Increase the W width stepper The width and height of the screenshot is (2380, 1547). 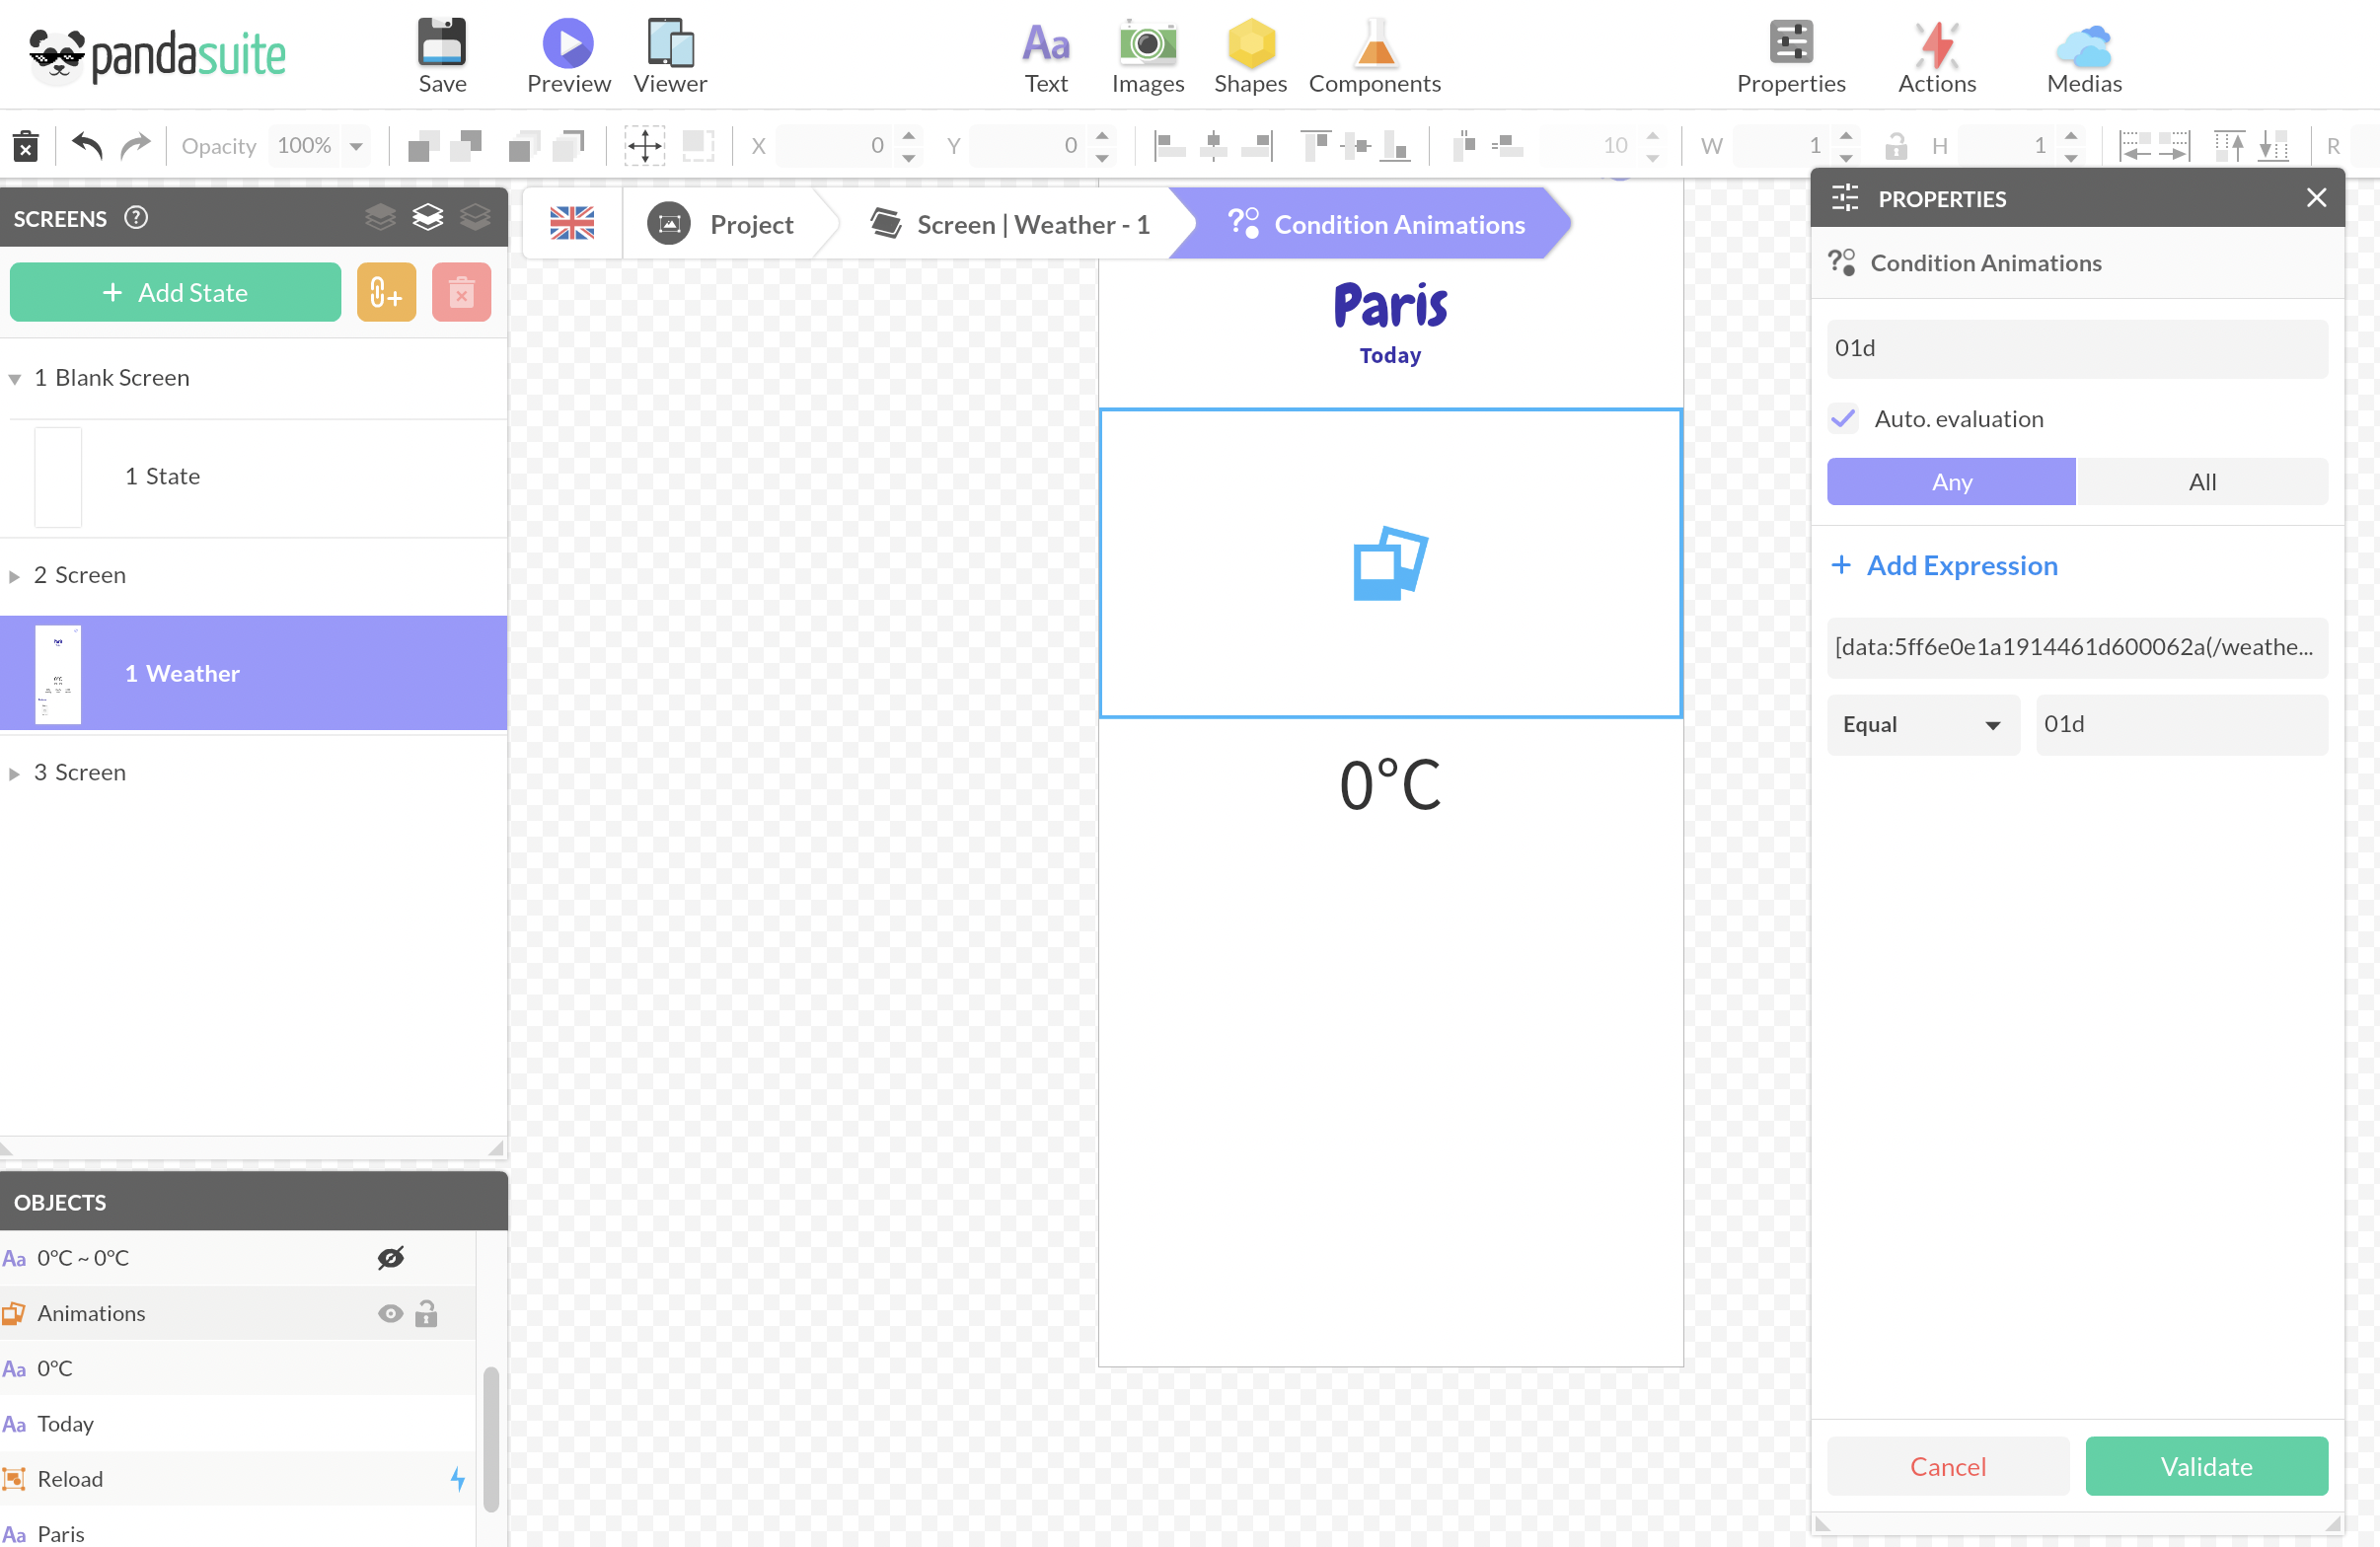point(1846,136)
